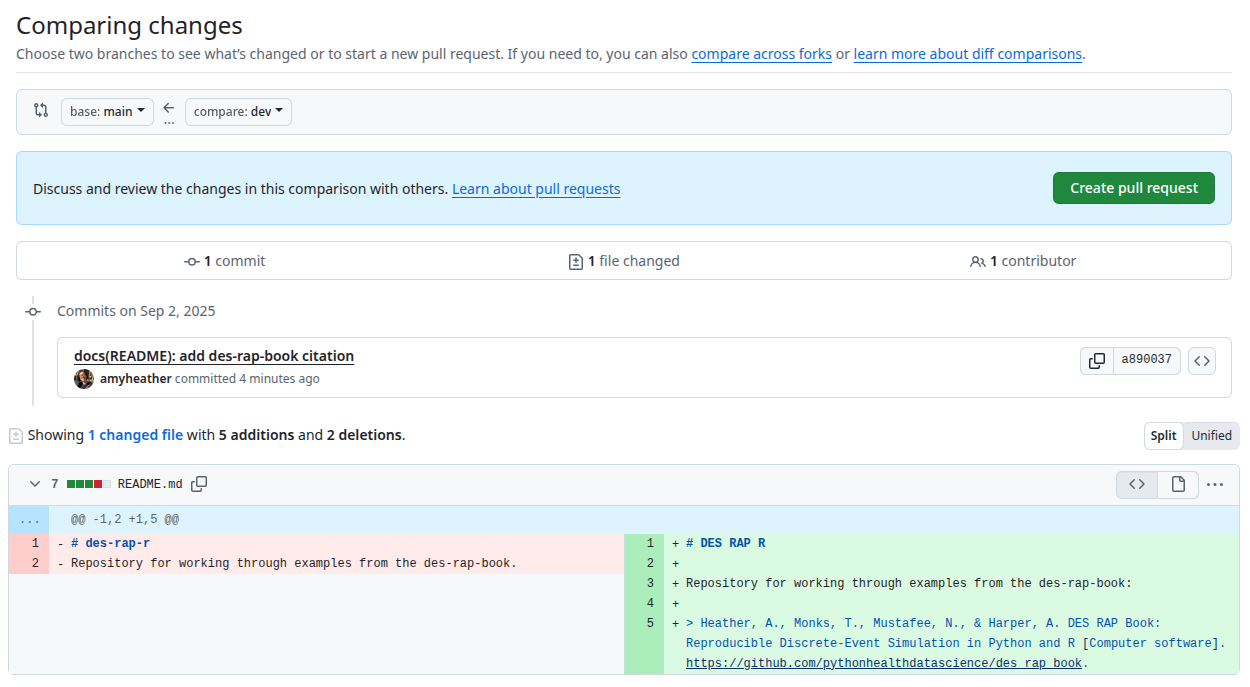The image size is (1250, 687).
Task: Open compare across forks link
Action: 761,54
